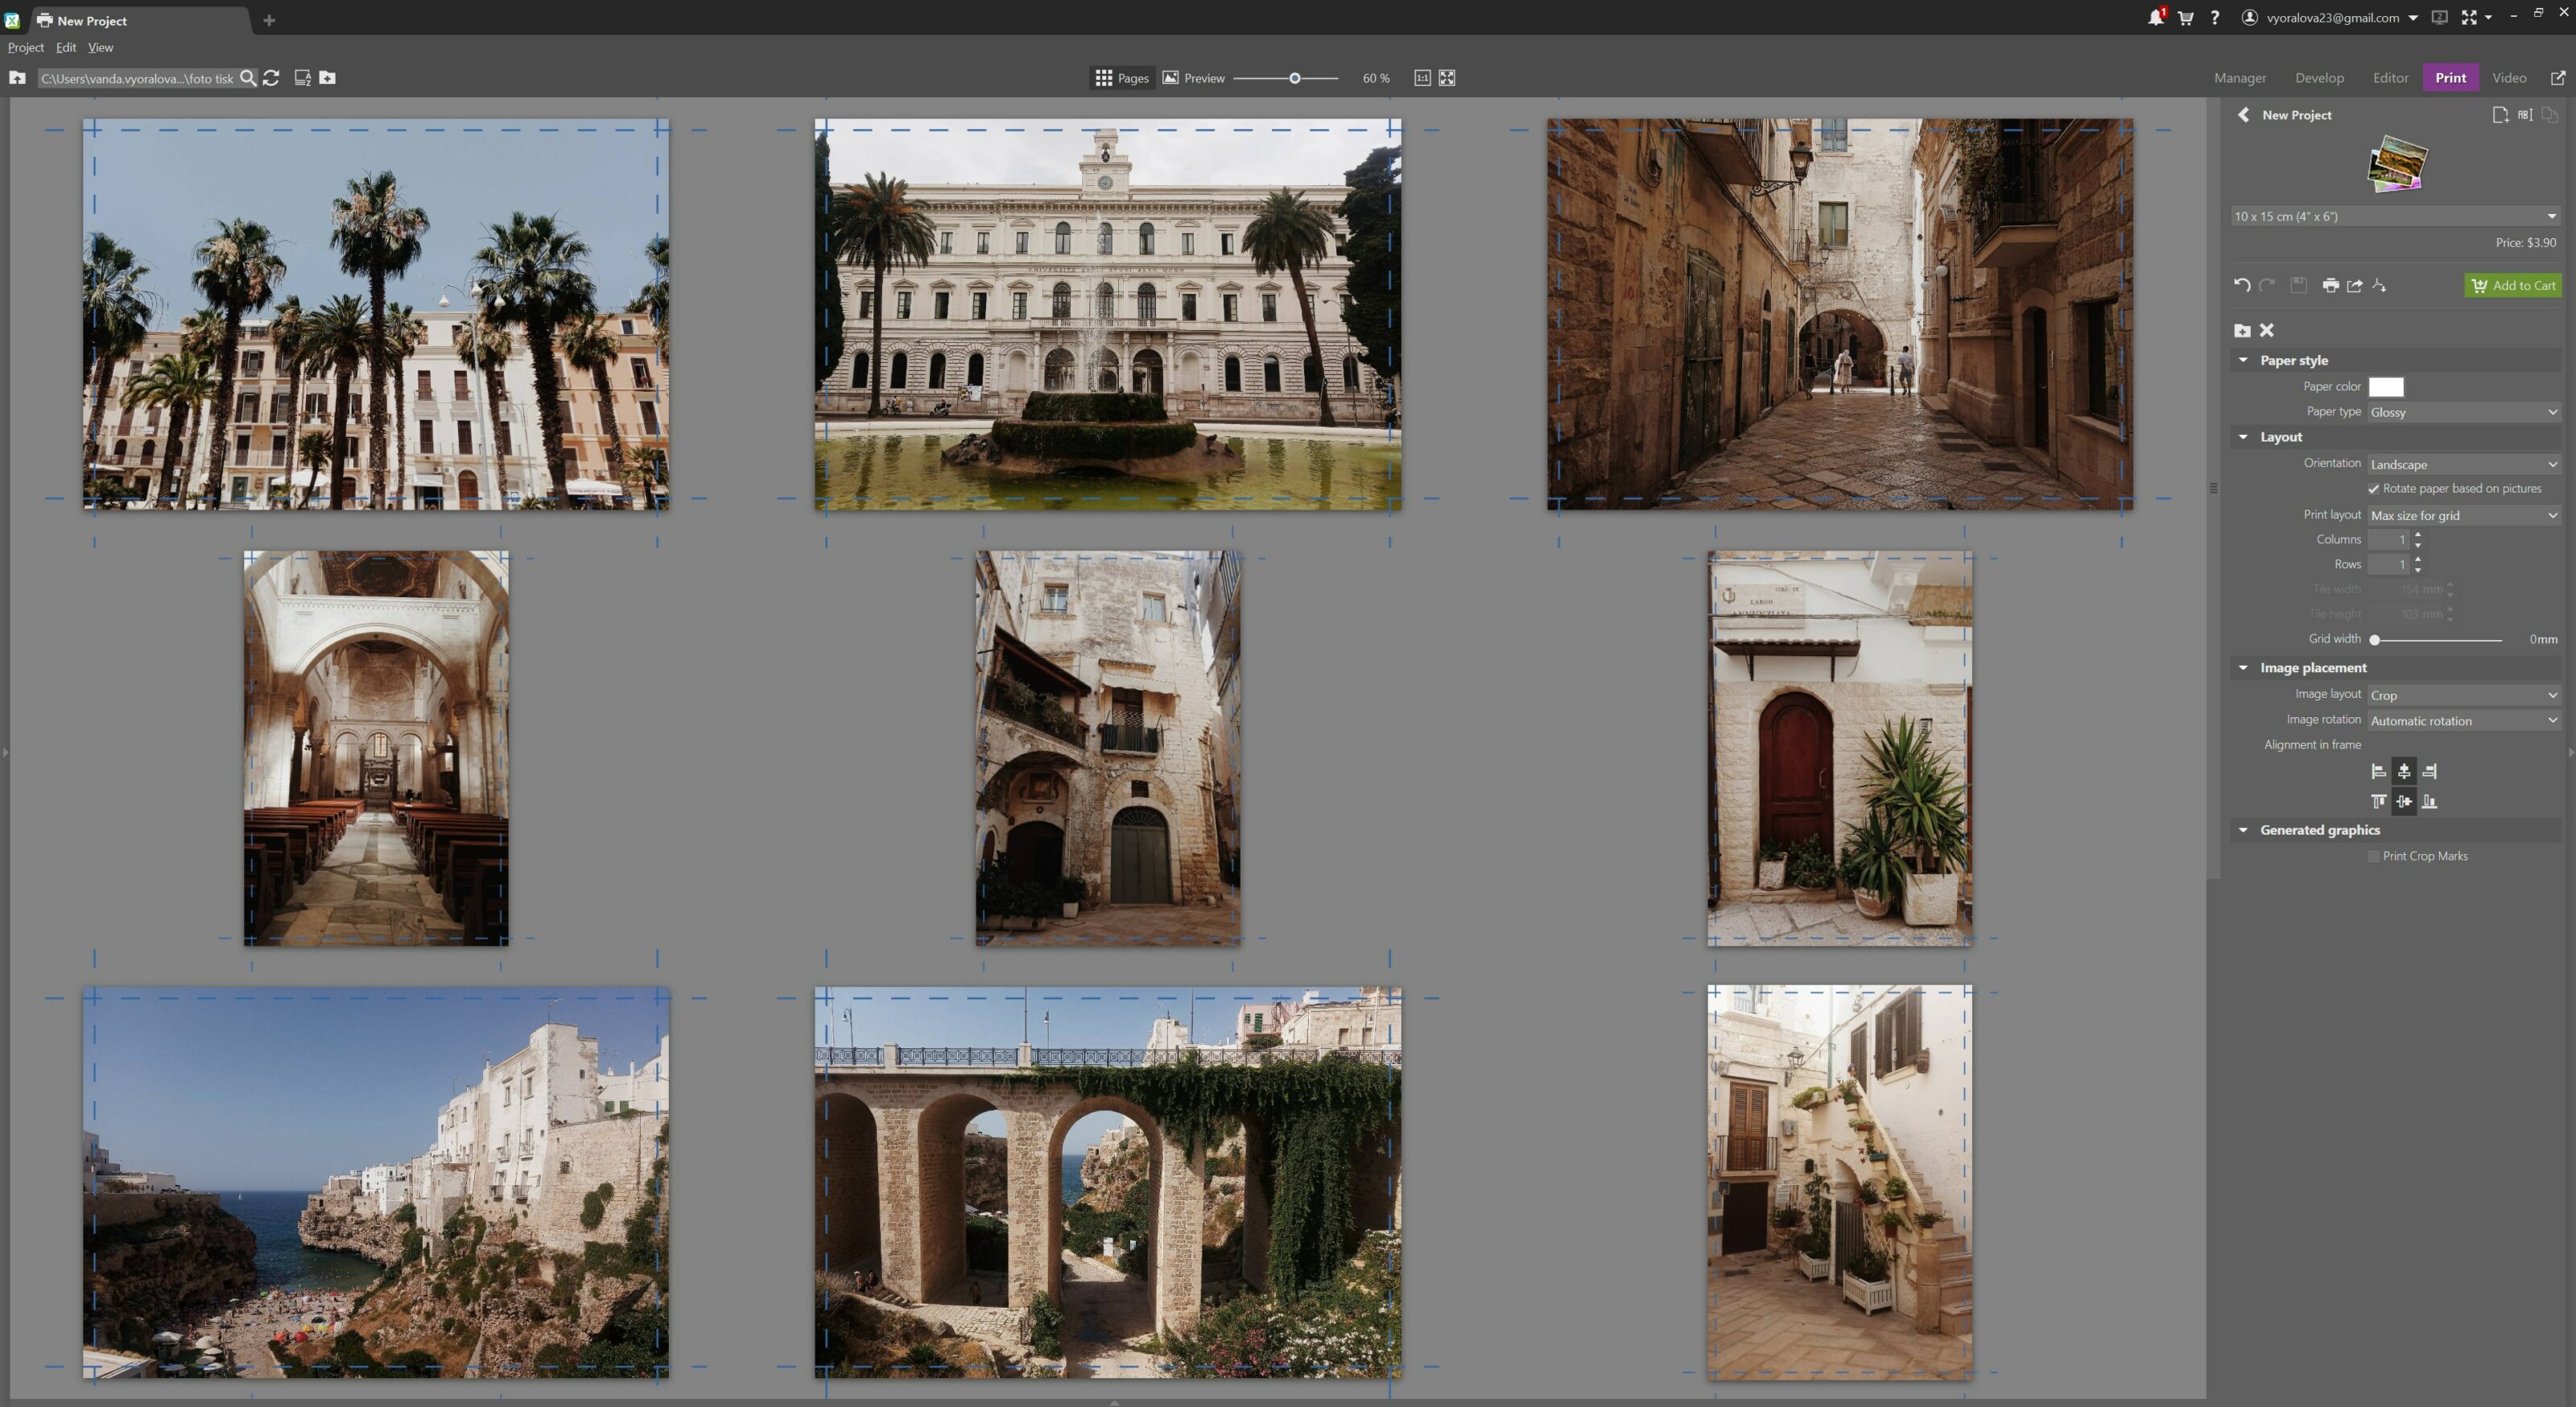Align image to horizontal center in frame
The image size is (2576, 1407).
(2404, 771)
